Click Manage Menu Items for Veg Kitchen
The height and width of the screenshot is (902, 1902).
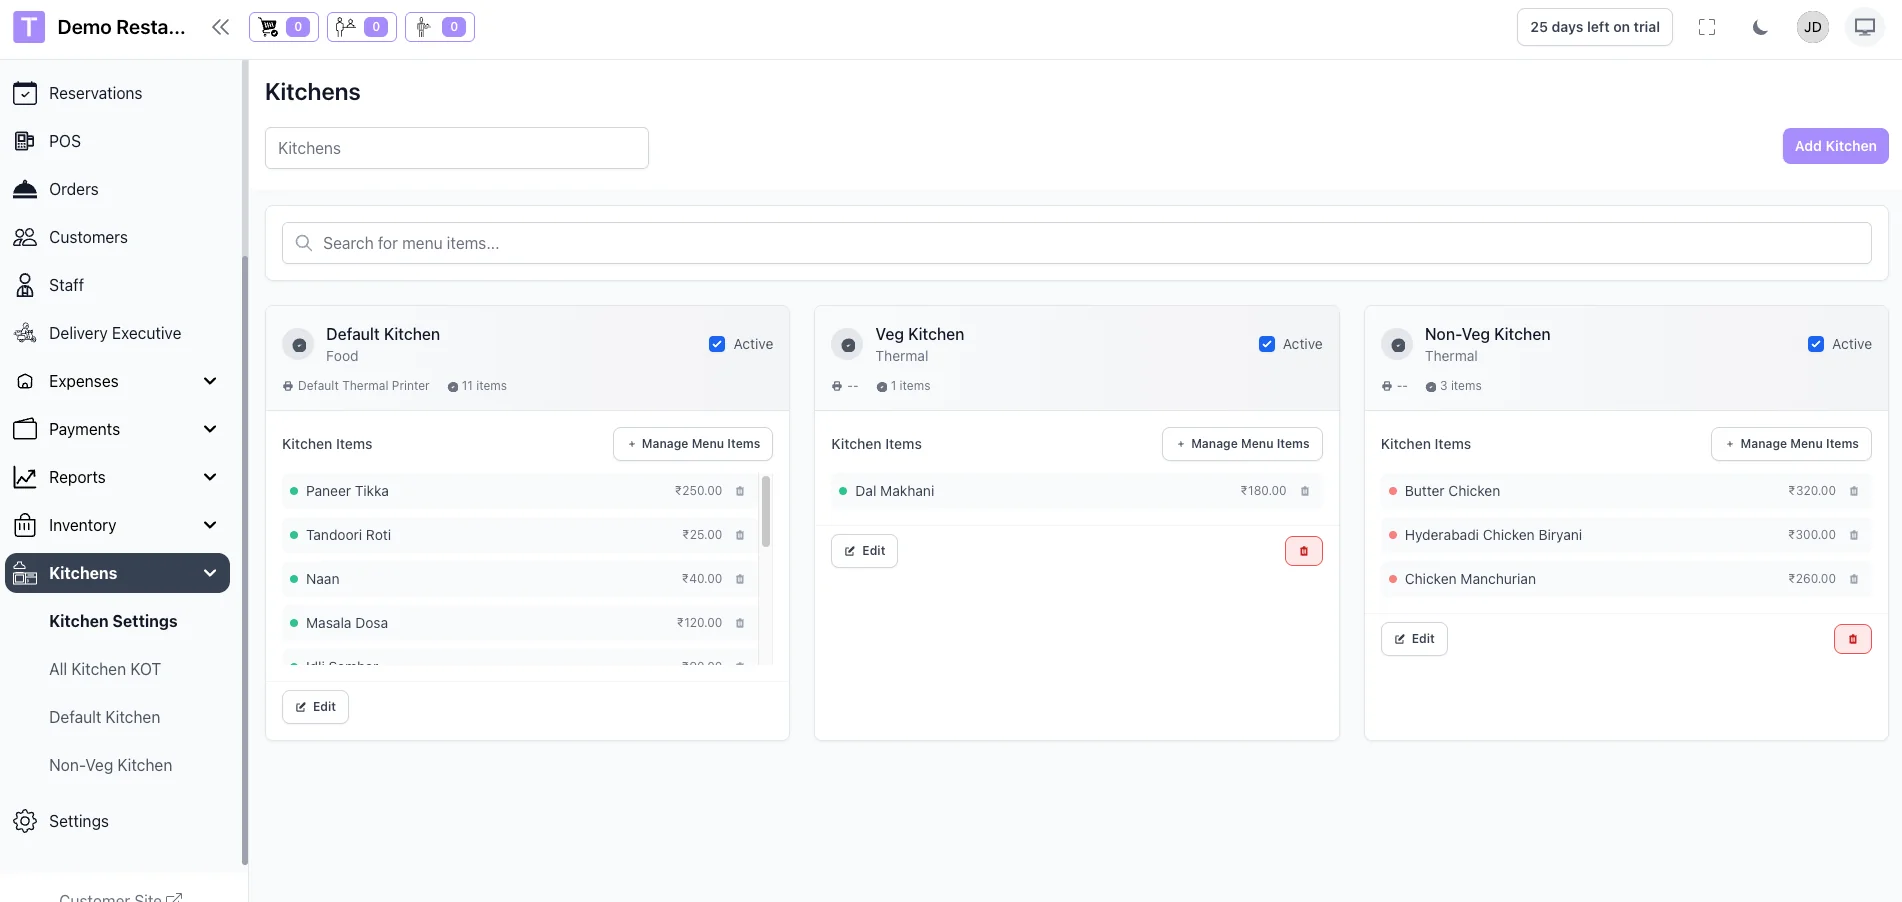(1241, 444)
